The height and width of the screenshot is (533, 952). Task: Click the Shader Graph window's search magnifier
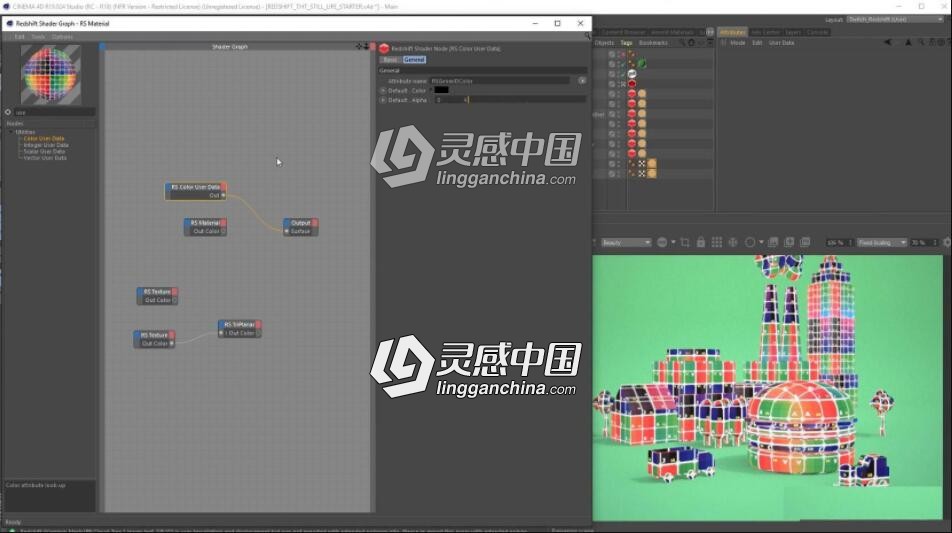[x=587, y=37]
